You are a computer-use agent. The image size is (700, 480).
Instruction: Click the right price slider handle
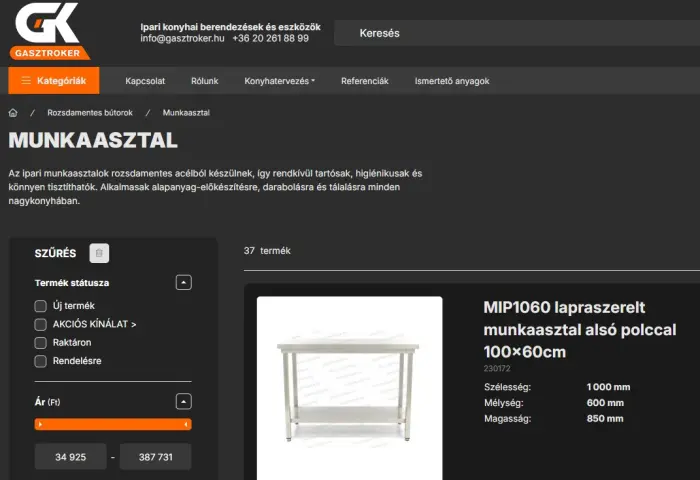(x=186, y=424)
